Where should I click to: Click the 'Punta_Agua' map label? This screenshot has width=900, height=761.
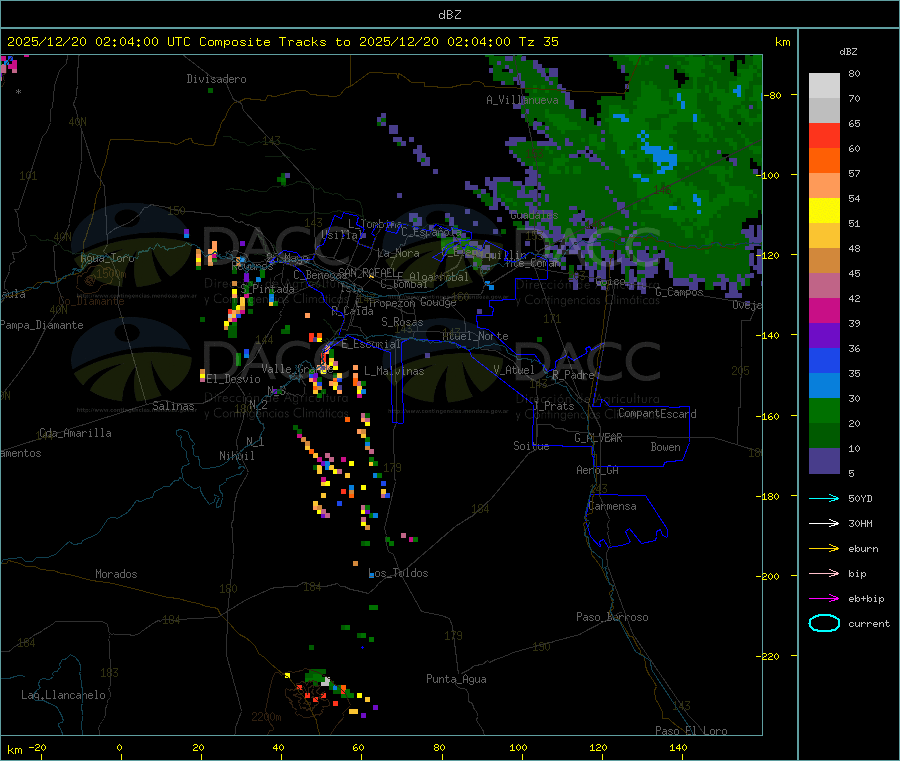pyautogui.click(x=456, y=679)
